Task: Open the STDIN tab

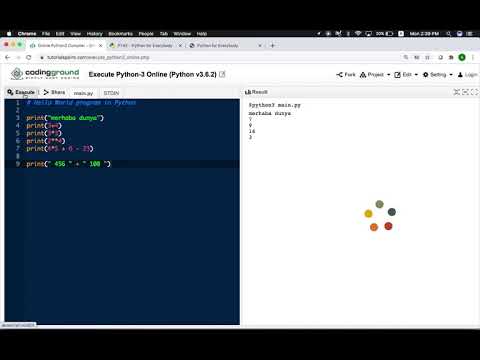Action: pyautogui.click(x=111, y=93)
